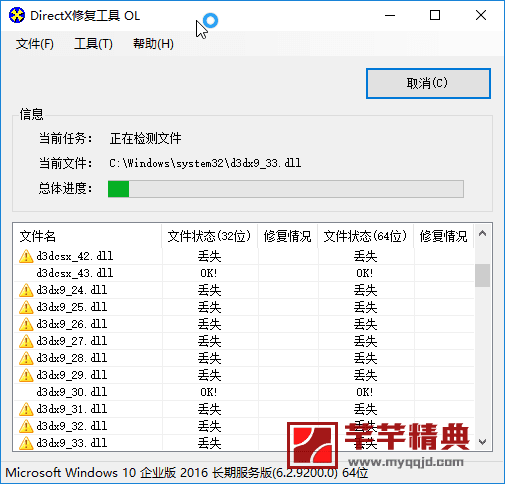Click the last 修复情况 column header
Viewport: 505px width, 484px height.
[443, 236]
